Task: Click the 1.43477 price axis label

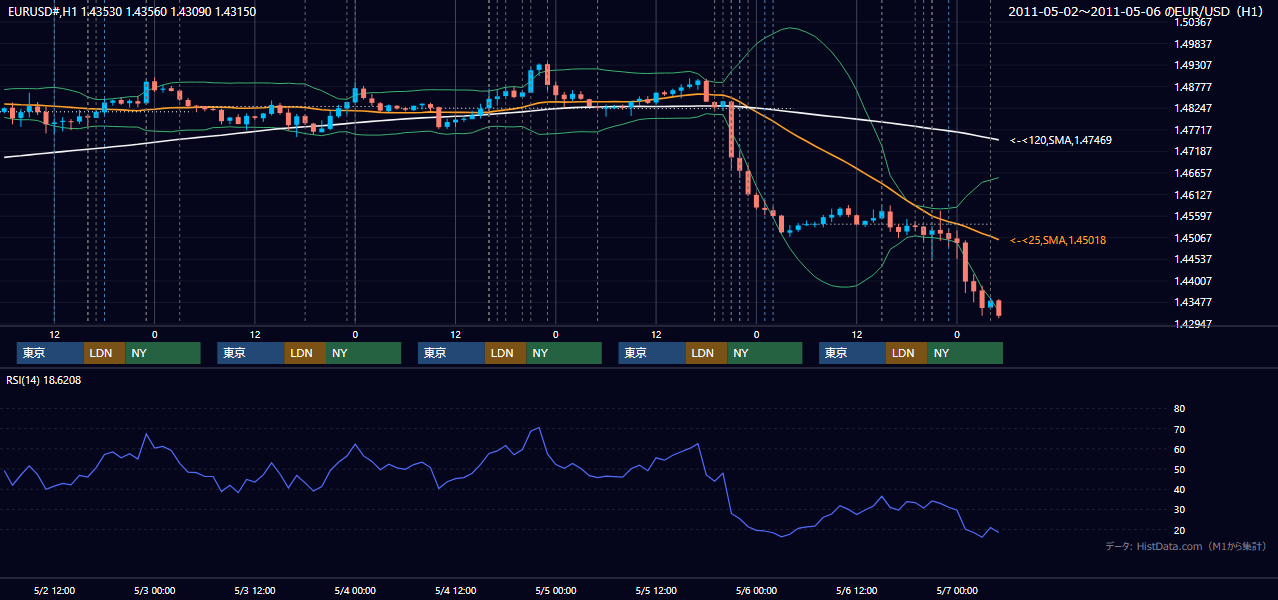Action: tap(1193, 303)
